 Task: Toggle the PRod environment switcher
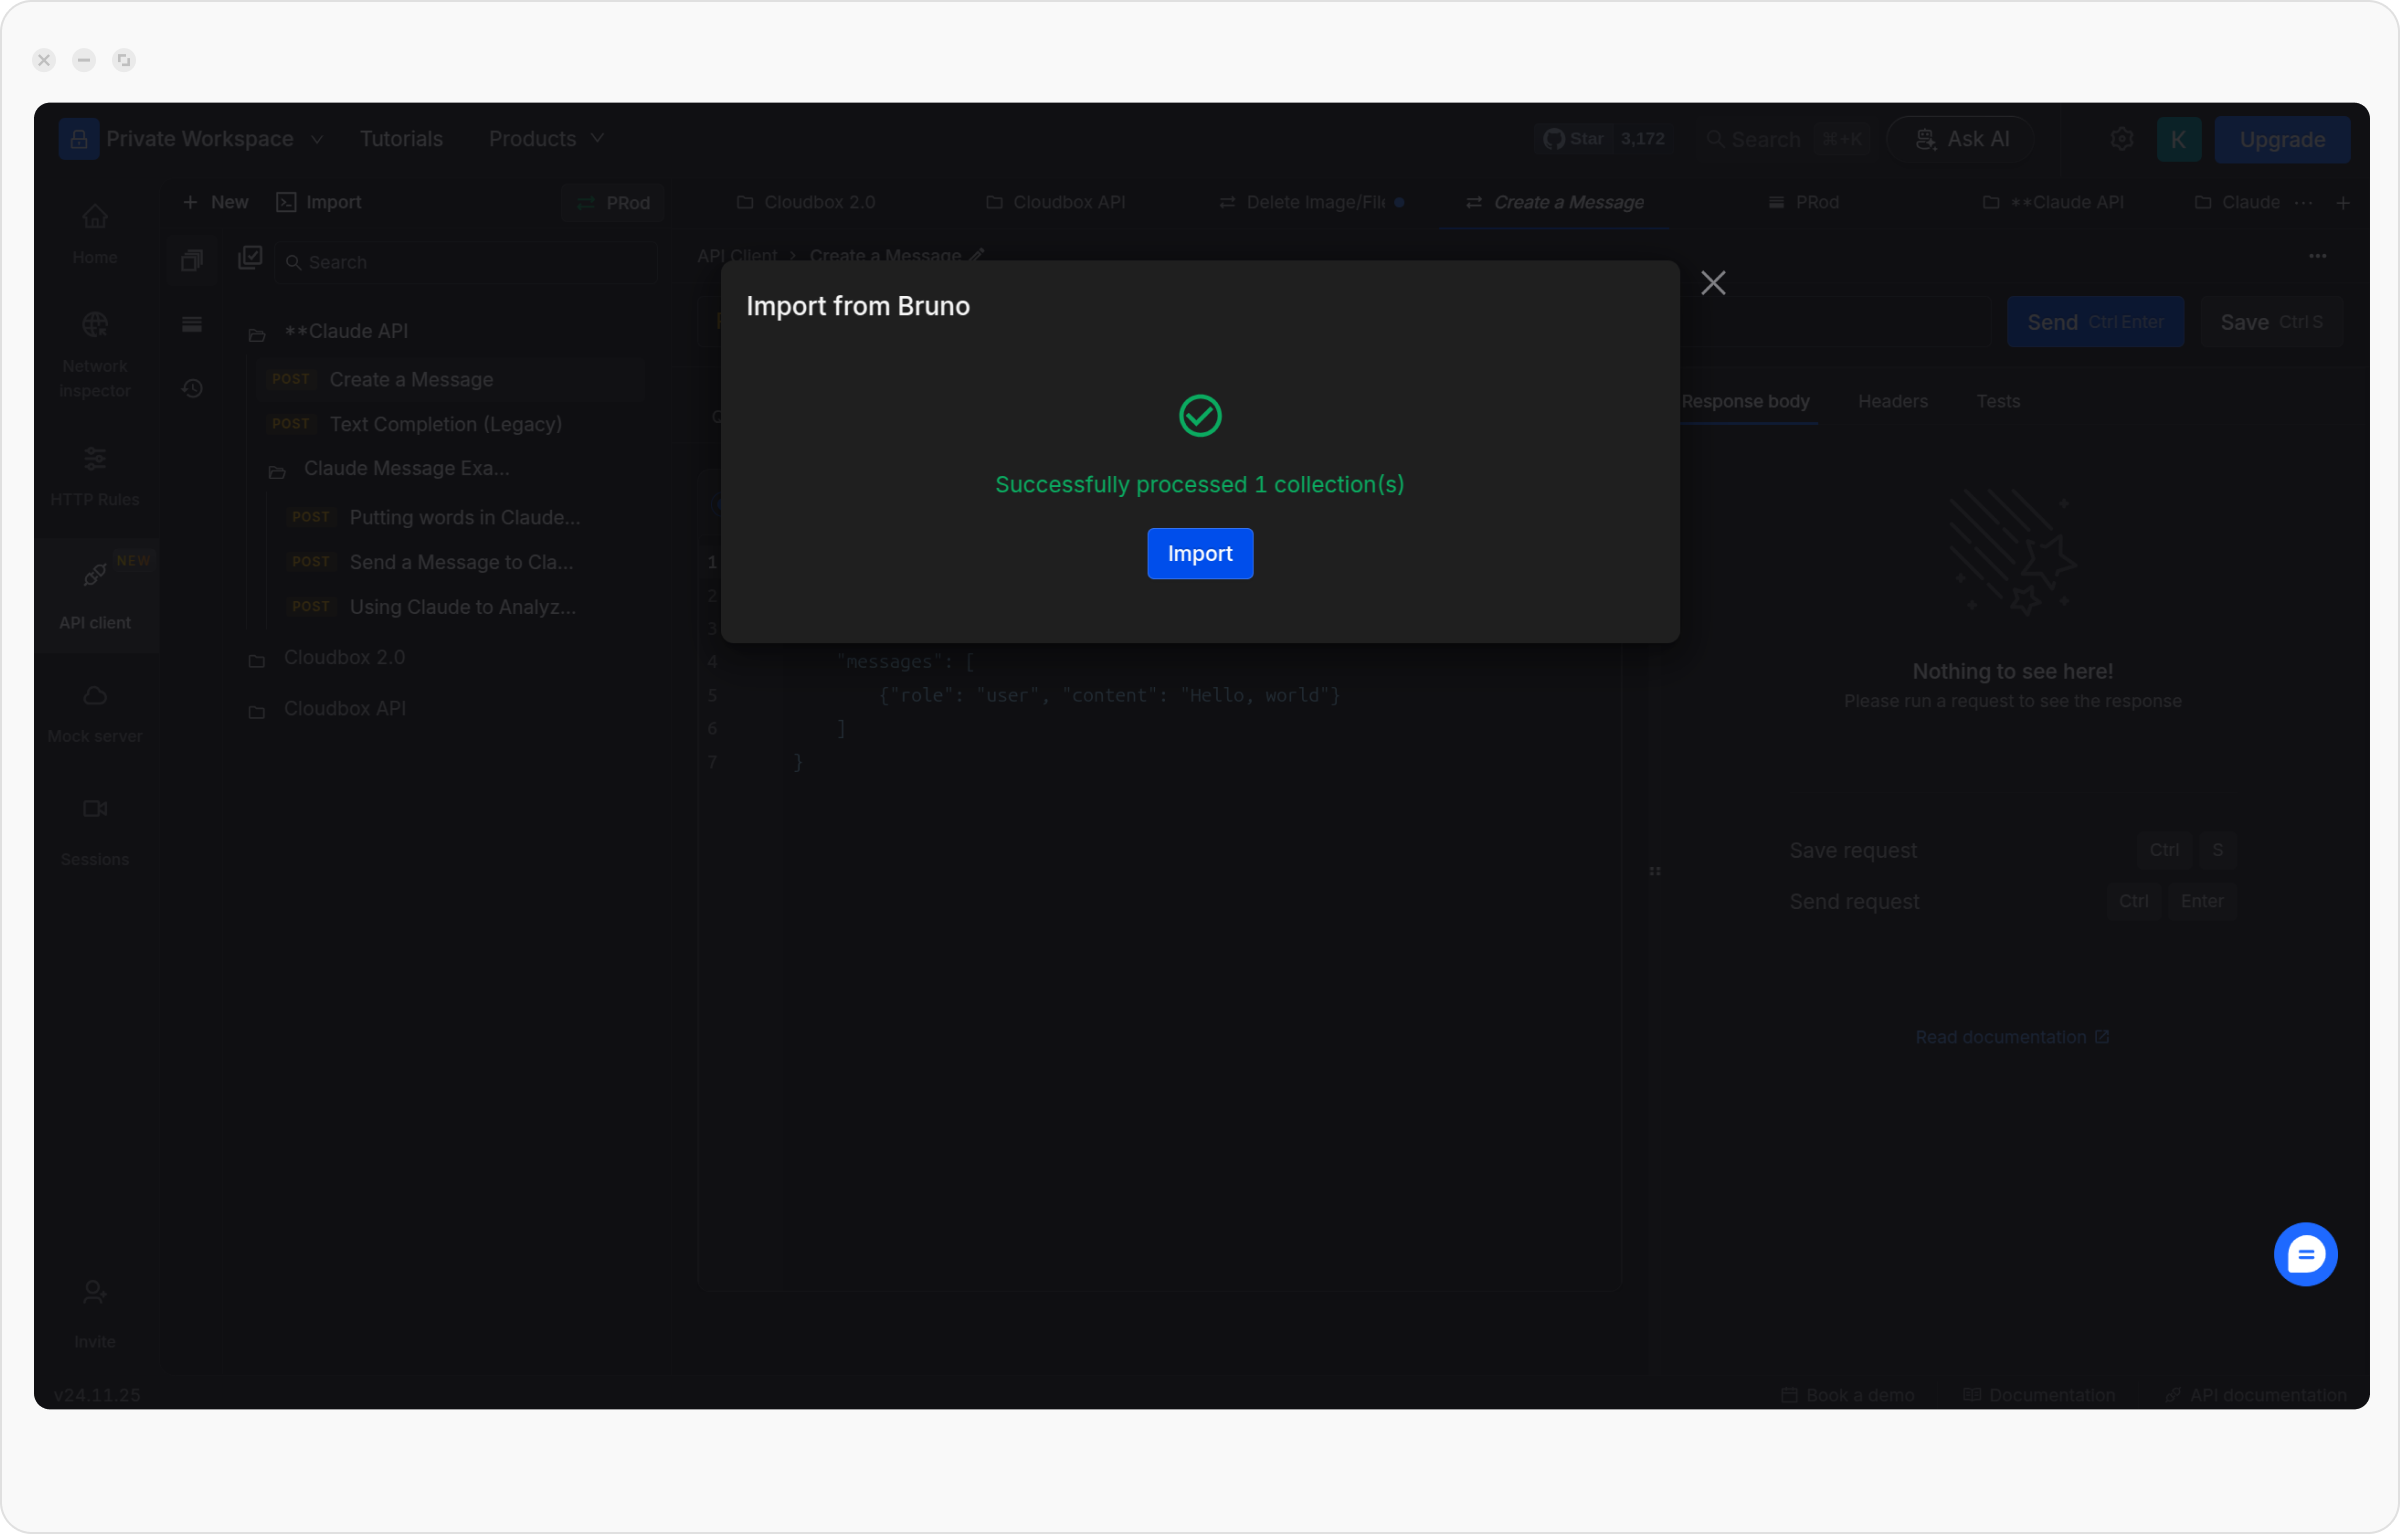[613, 203]
